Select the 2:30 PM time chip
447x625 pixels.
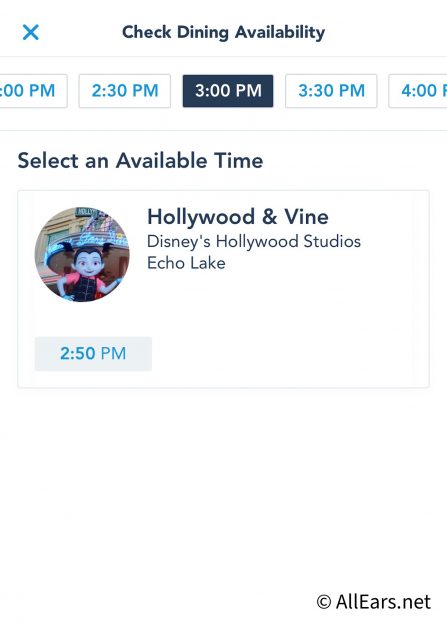click(x=125, y=91)
